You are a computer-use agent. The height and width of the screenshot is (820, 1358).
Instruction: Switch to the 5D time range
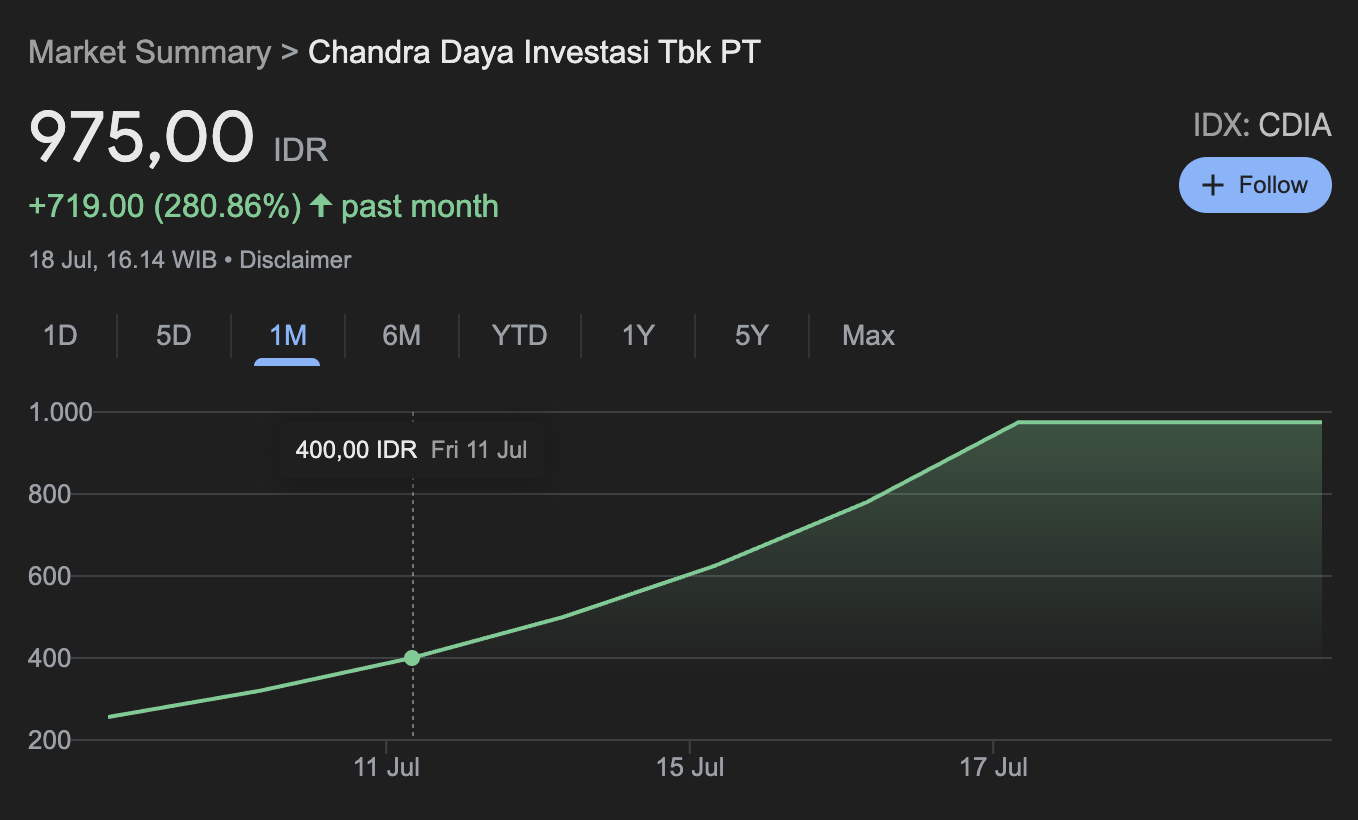click(x=172, y=335)
